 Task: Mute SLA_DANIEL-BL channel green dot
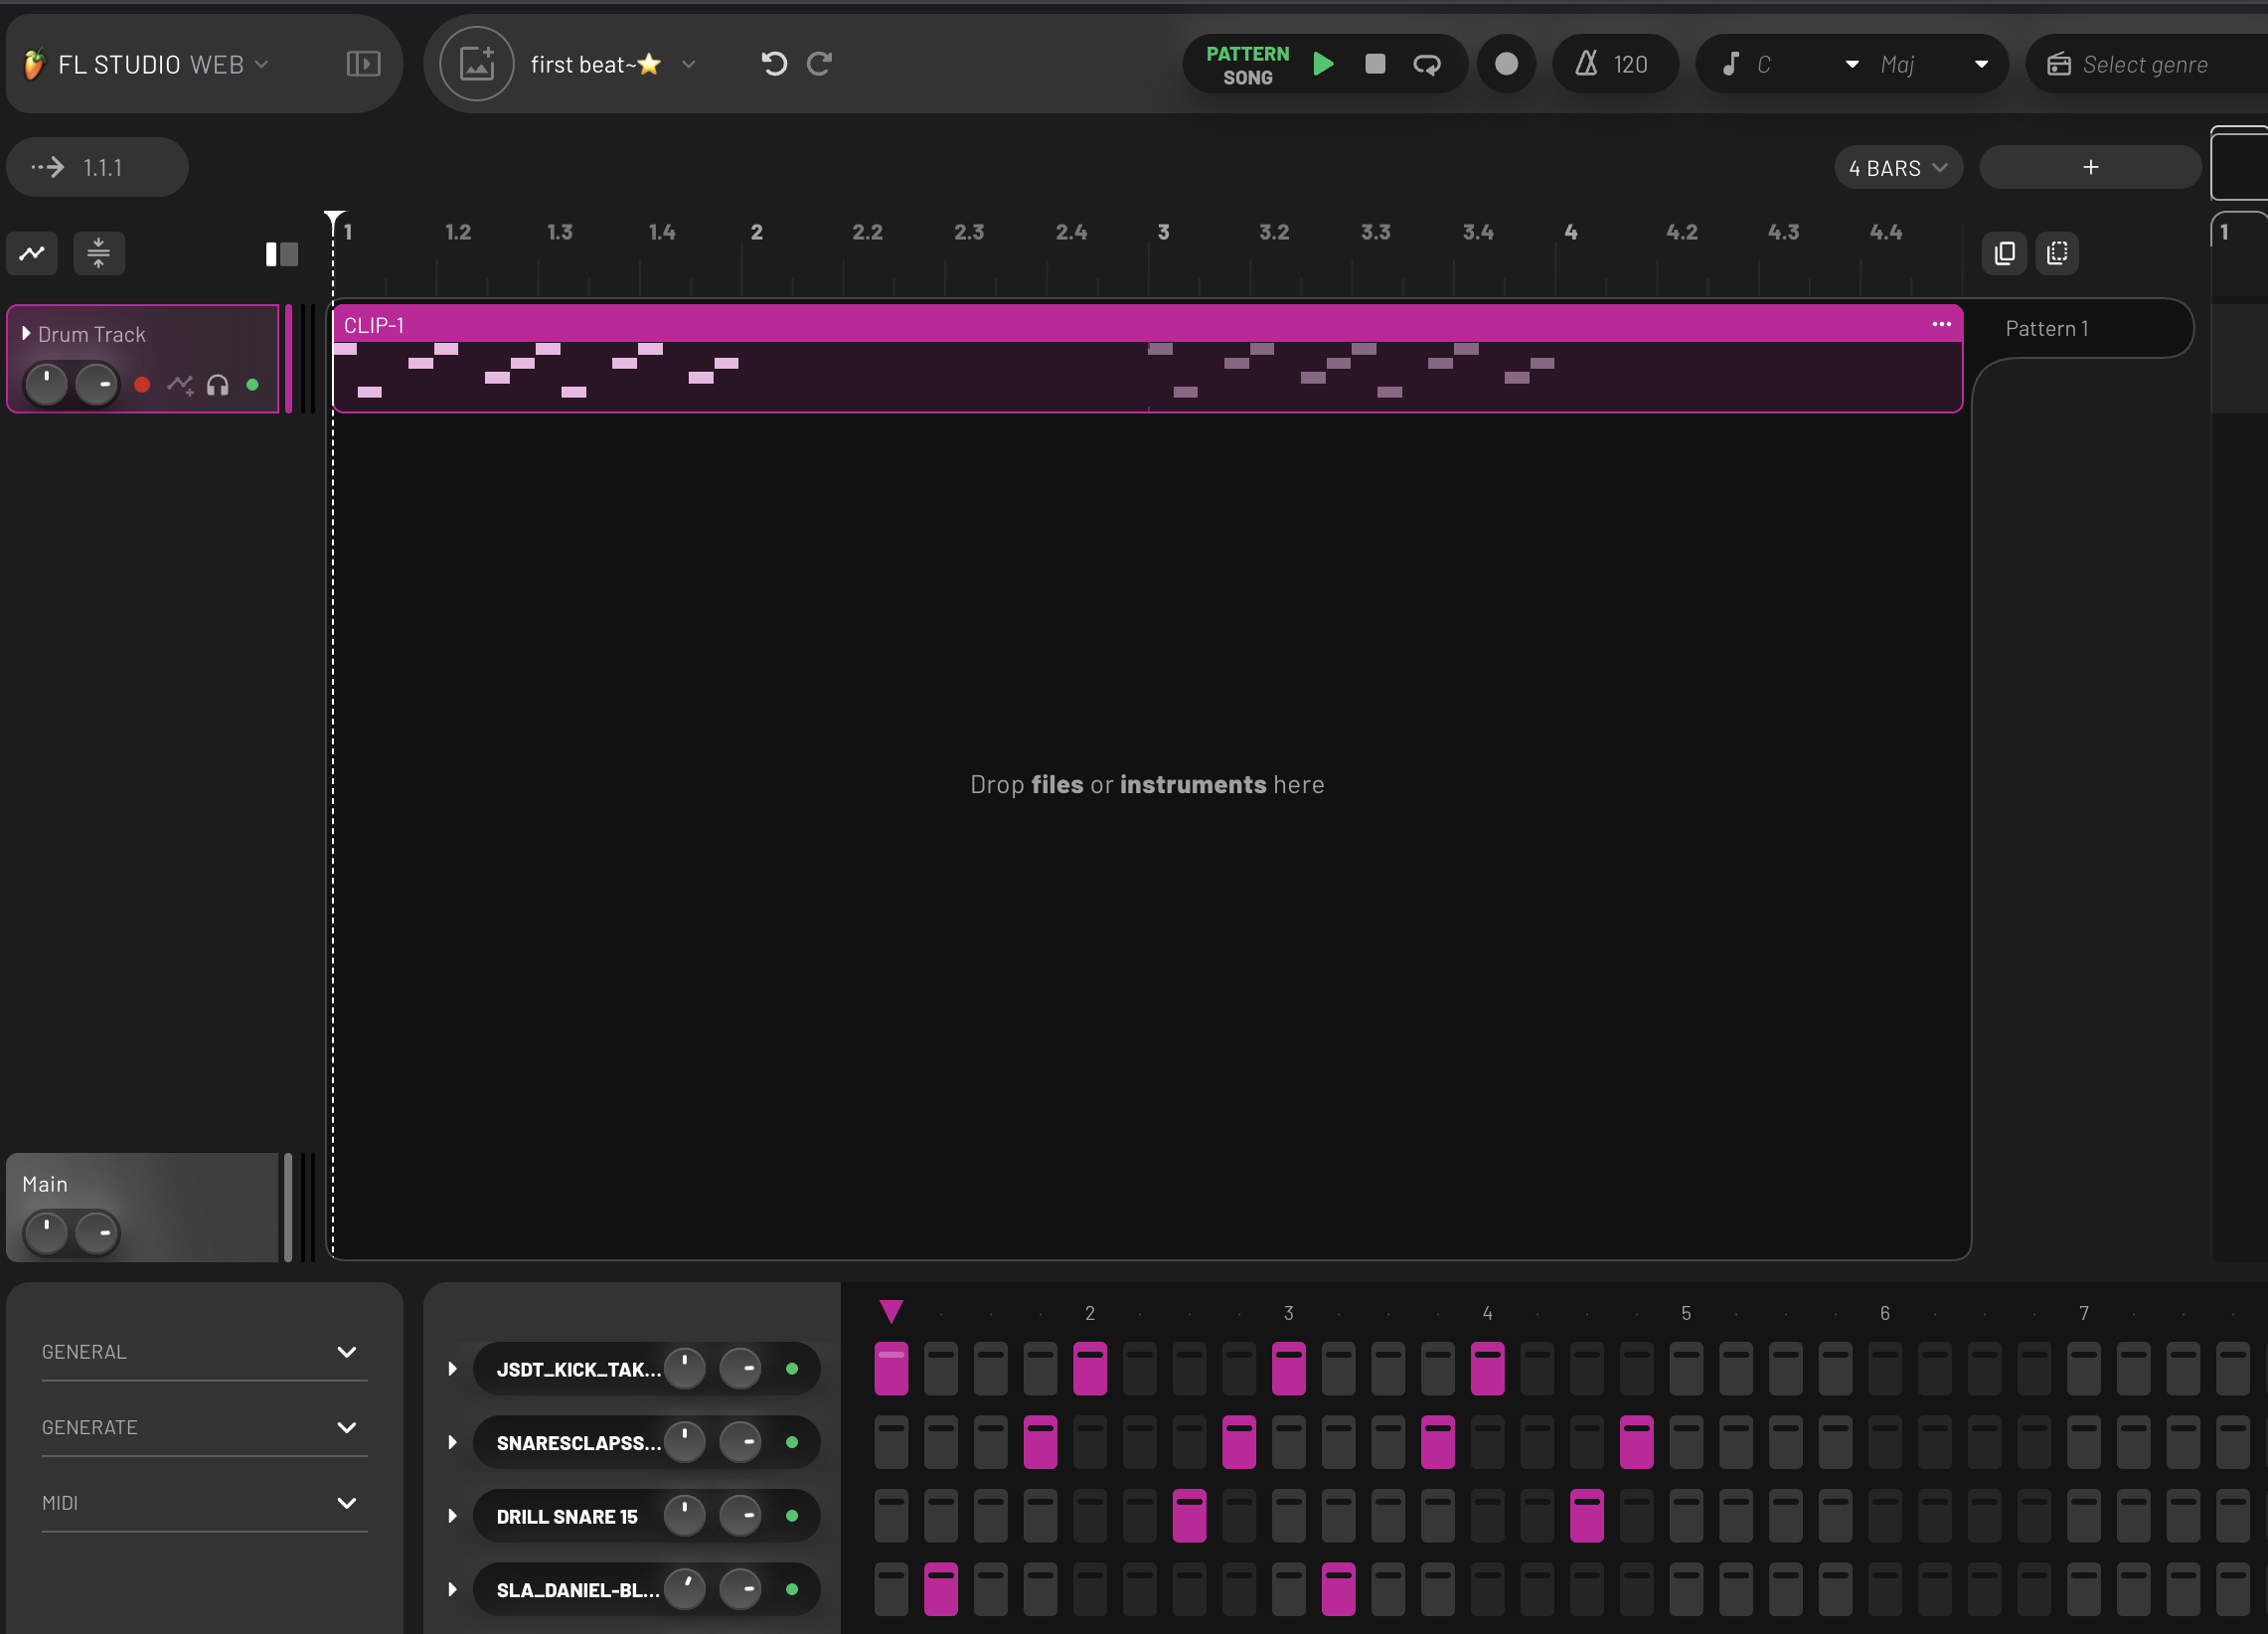pyautogui.click(x=792, y=1589)
